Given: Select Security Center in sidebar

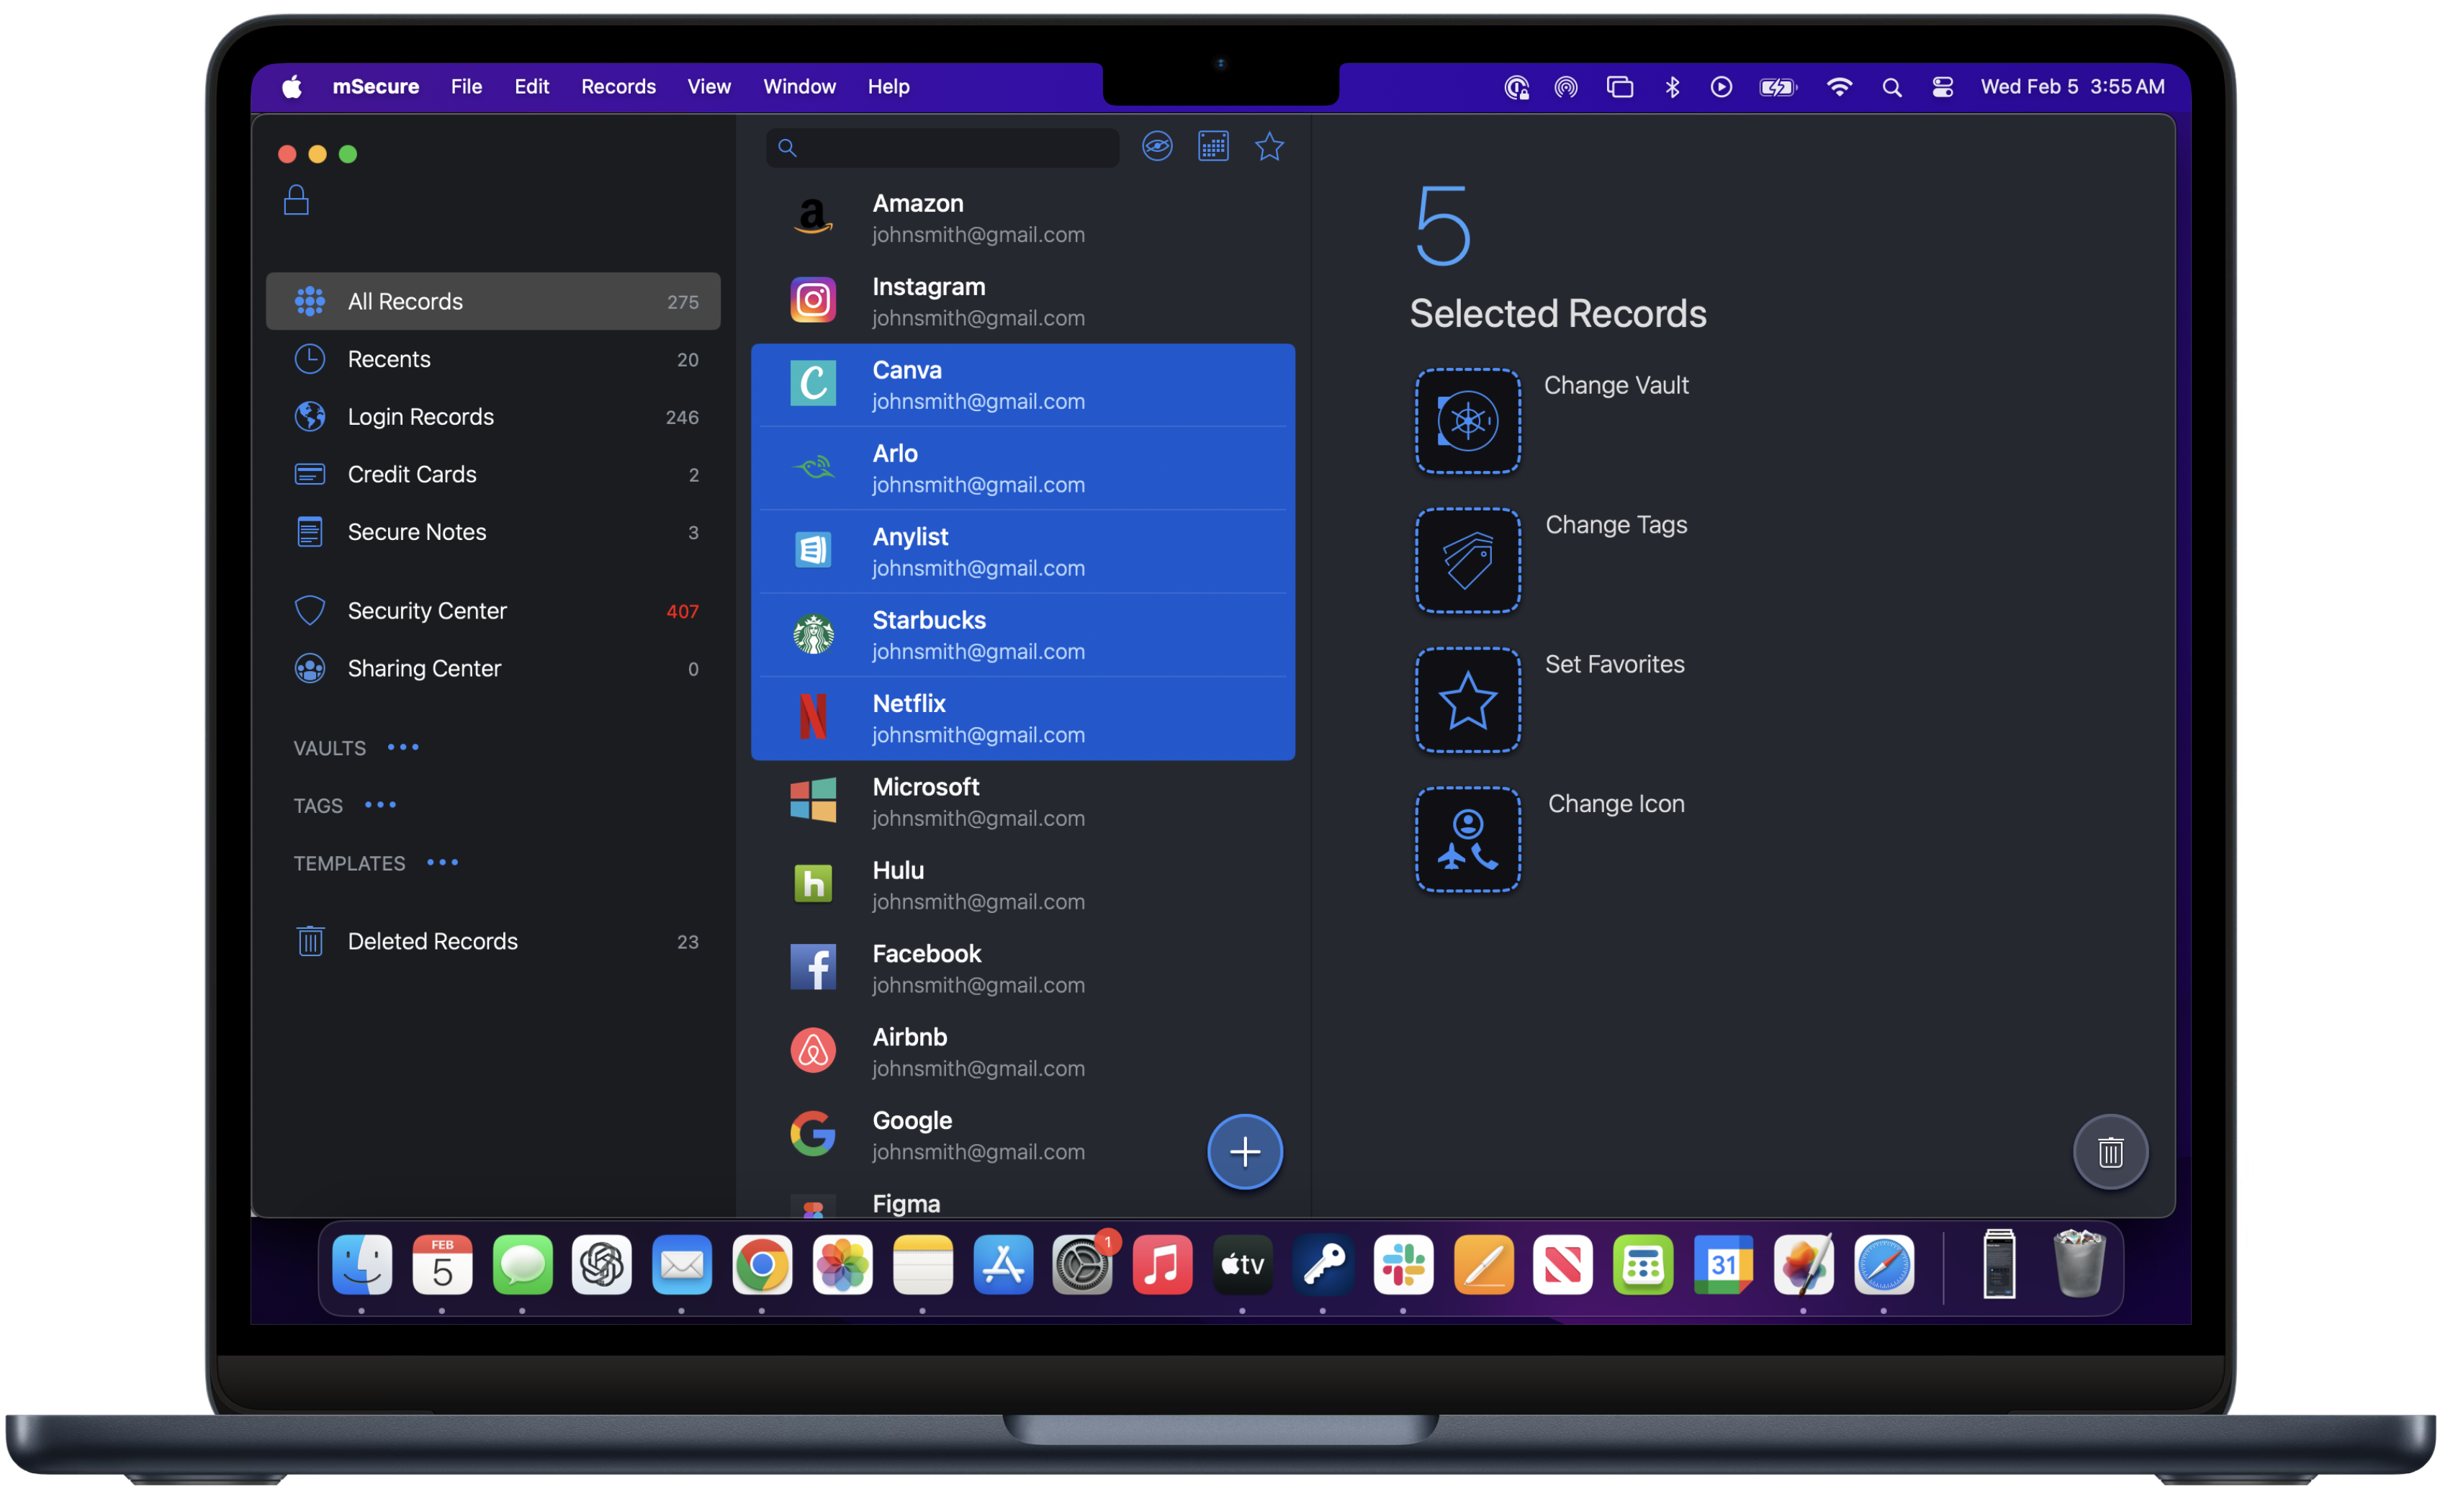Looking at the screenshot, I should pyautogui.click(x=427, y=611).
